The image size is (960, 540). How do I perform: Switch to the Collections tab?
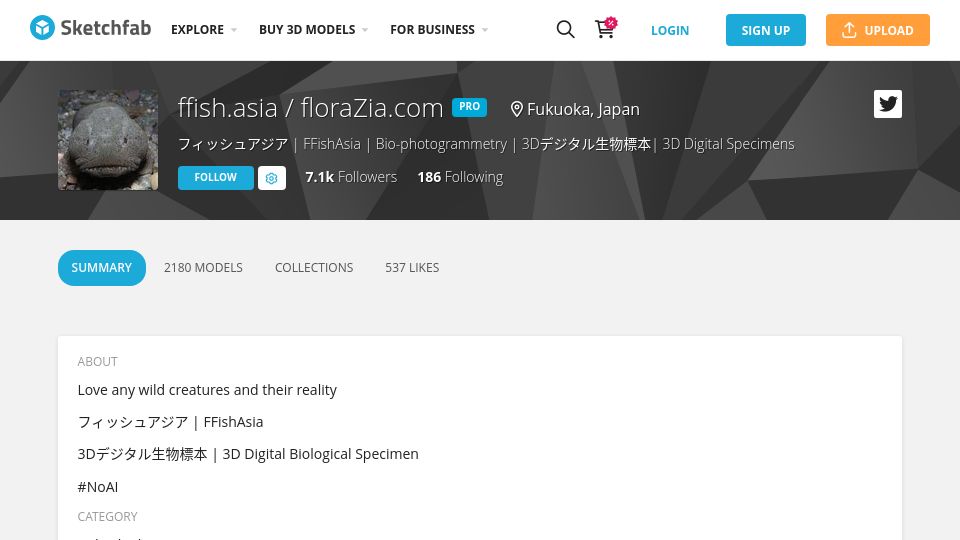(x=314, y=268)
